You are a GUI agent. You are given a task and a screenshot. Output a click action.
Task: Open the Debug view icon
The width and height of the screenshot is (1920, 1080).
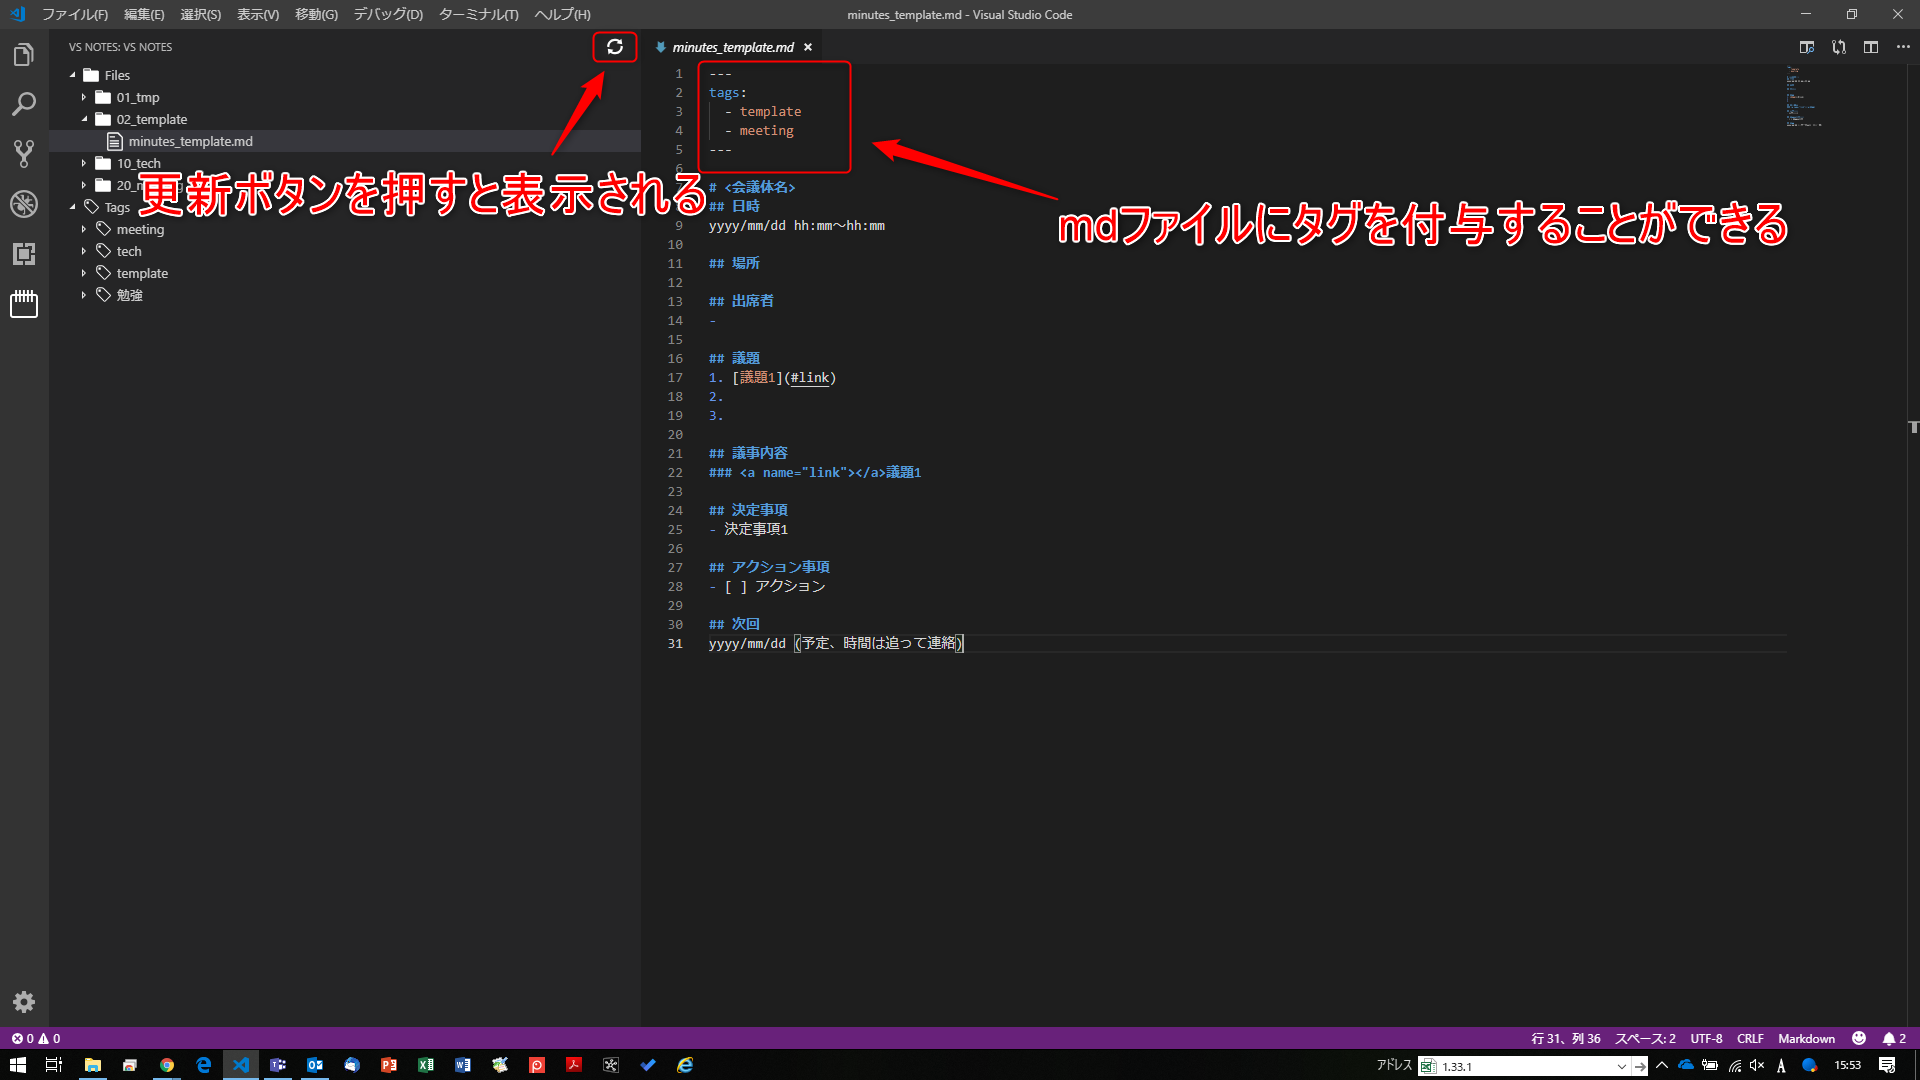pos(24,204)
